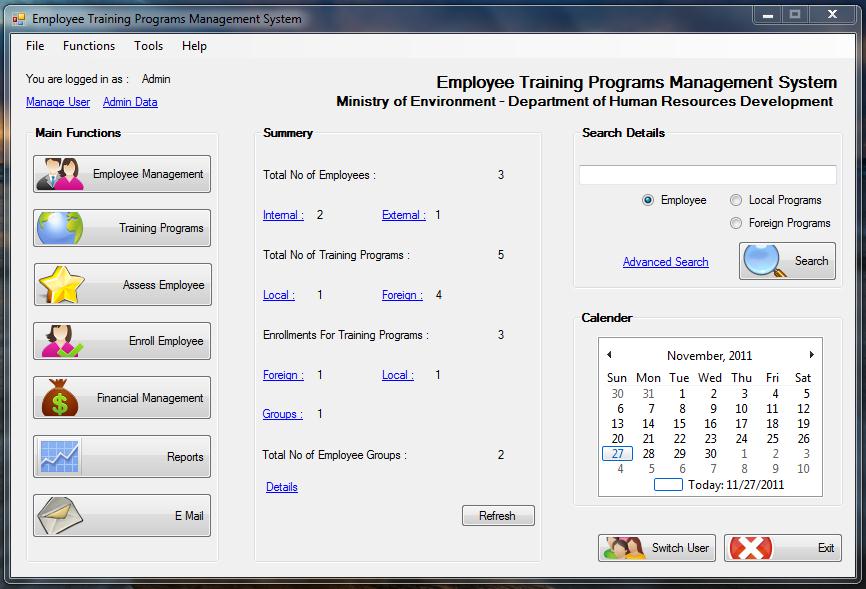Viewport: 866px width, 589px height.
Task: Open E Mail envelope icon
Action: click(60, 516)
